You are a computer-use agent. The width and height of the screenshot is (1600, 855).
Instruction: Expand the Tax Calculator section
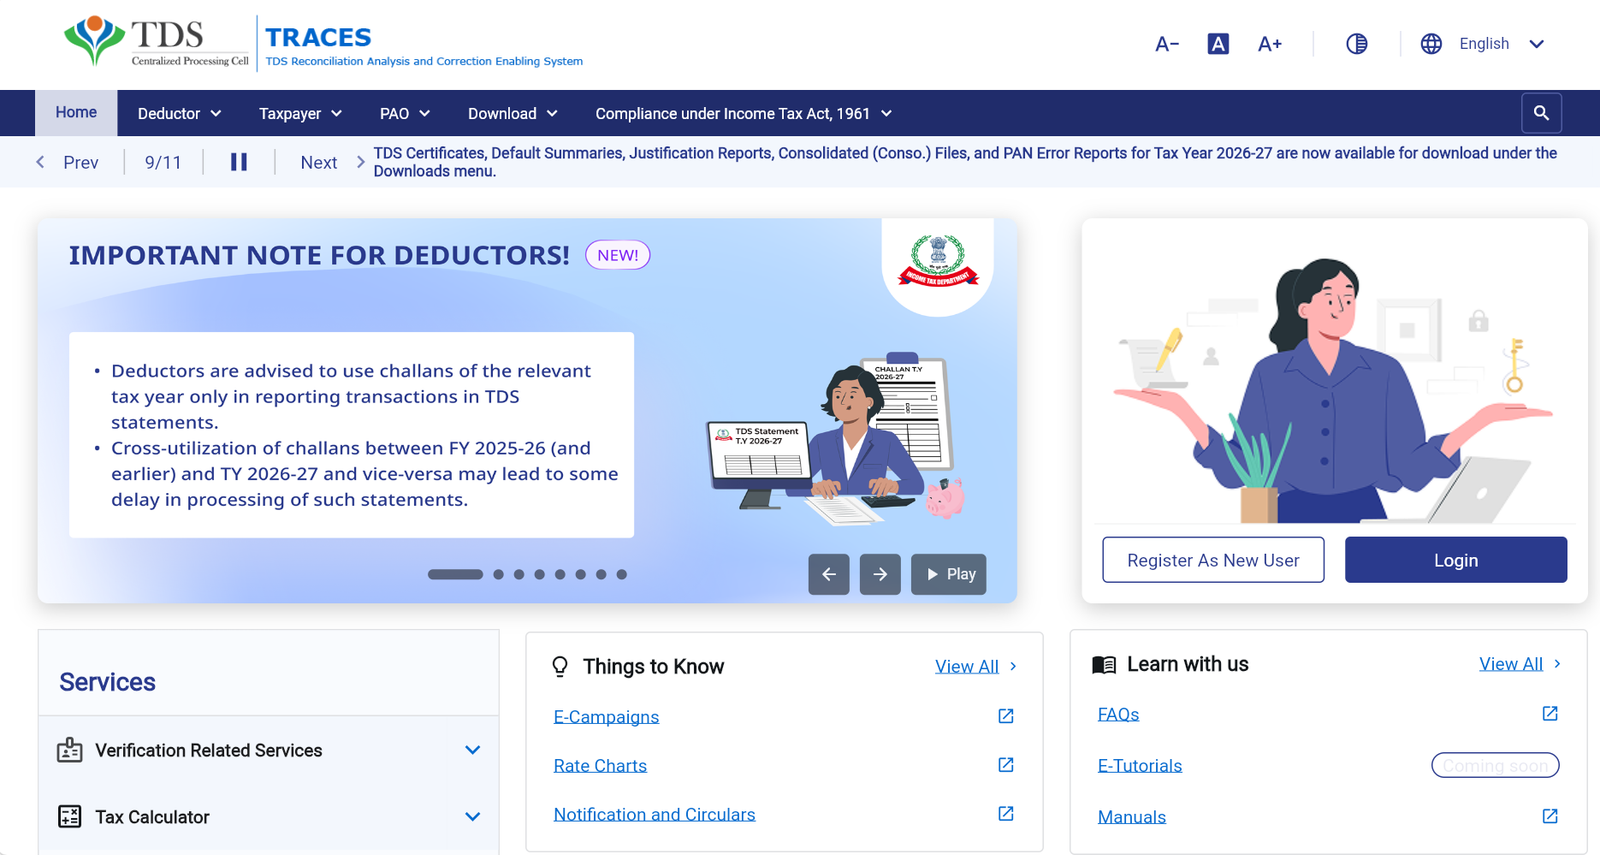269,817
